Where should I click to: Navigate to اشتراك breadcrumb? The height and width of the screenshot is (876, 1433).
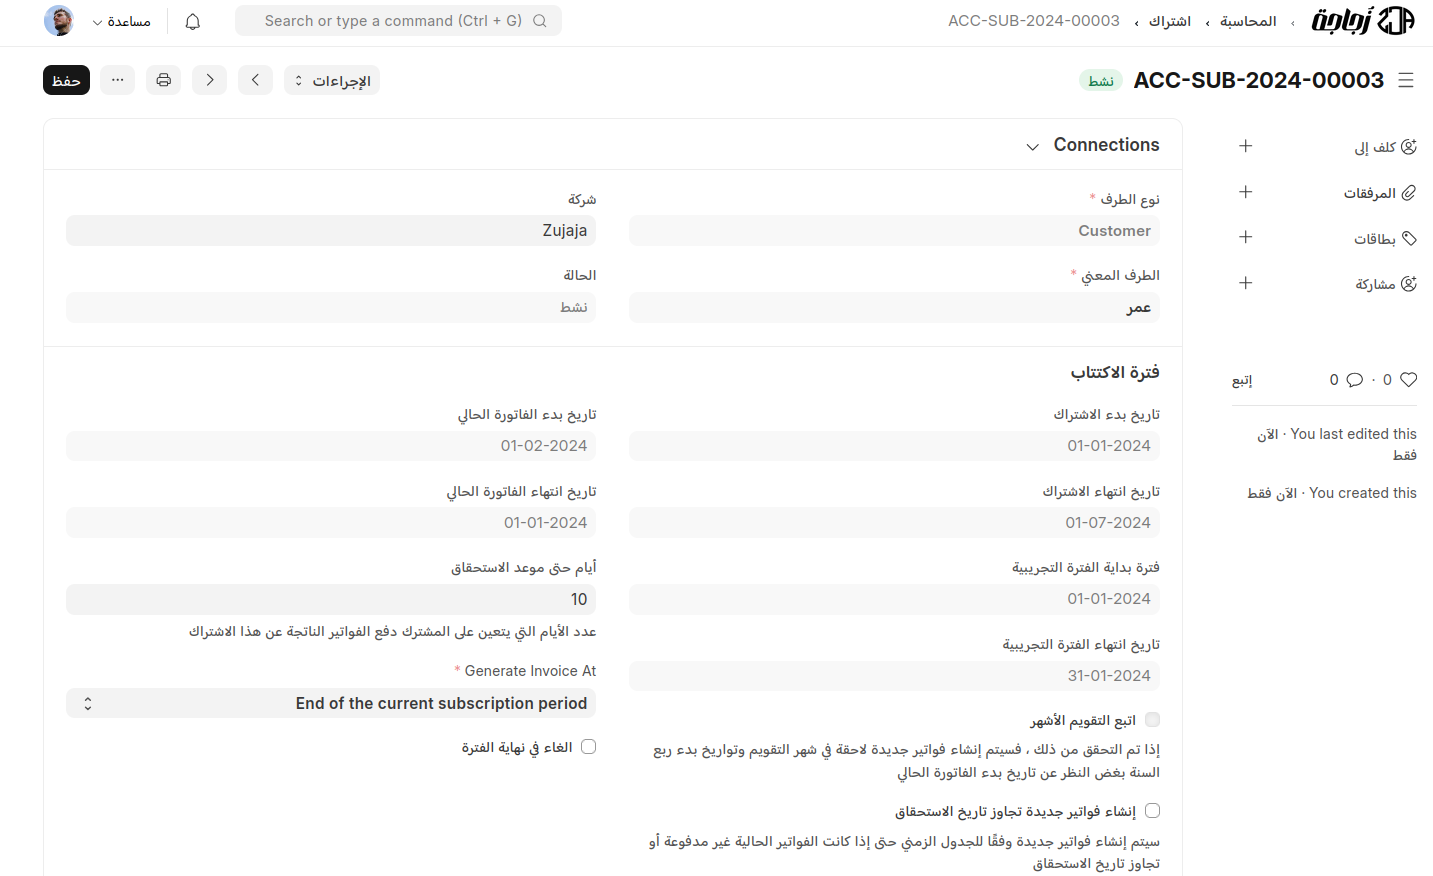[1170, 21]
